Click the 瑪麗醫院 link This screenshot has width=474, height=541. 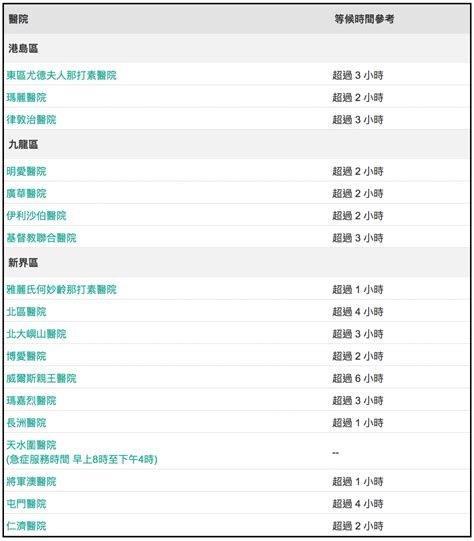pos(26,98)
